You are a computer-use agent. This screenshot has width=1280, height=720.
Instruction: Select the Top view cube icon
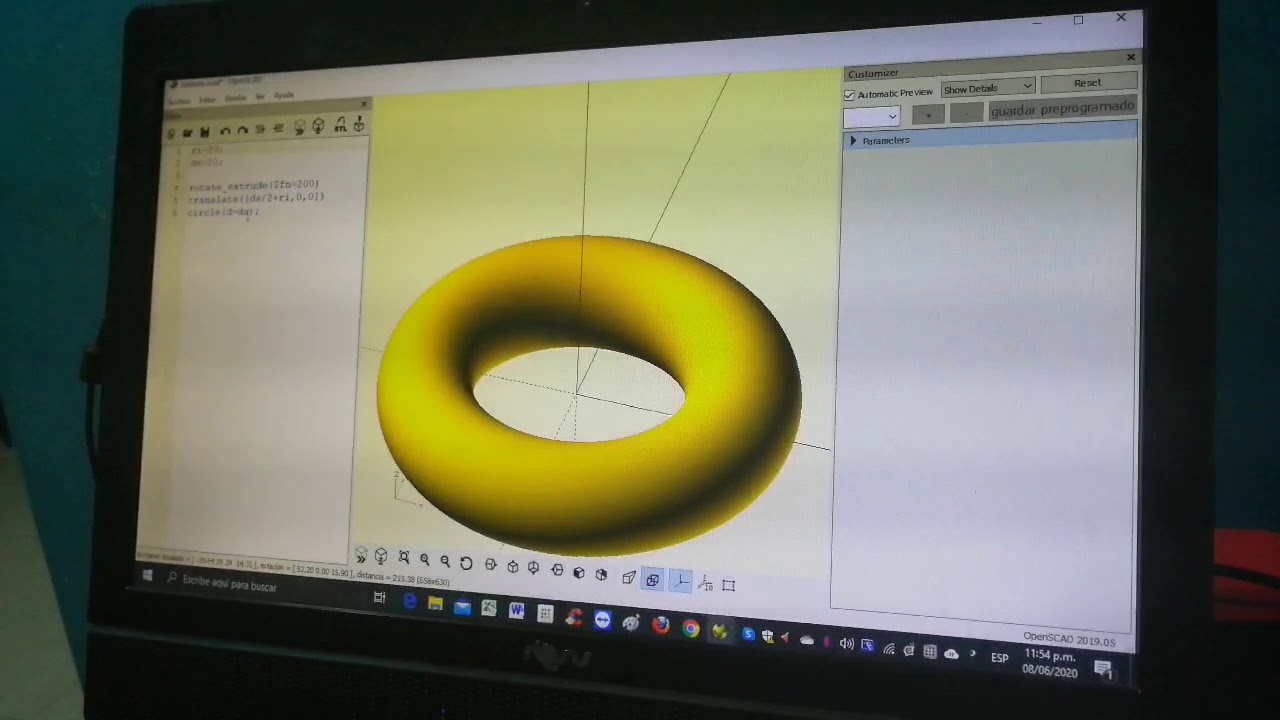pos(513,567)
